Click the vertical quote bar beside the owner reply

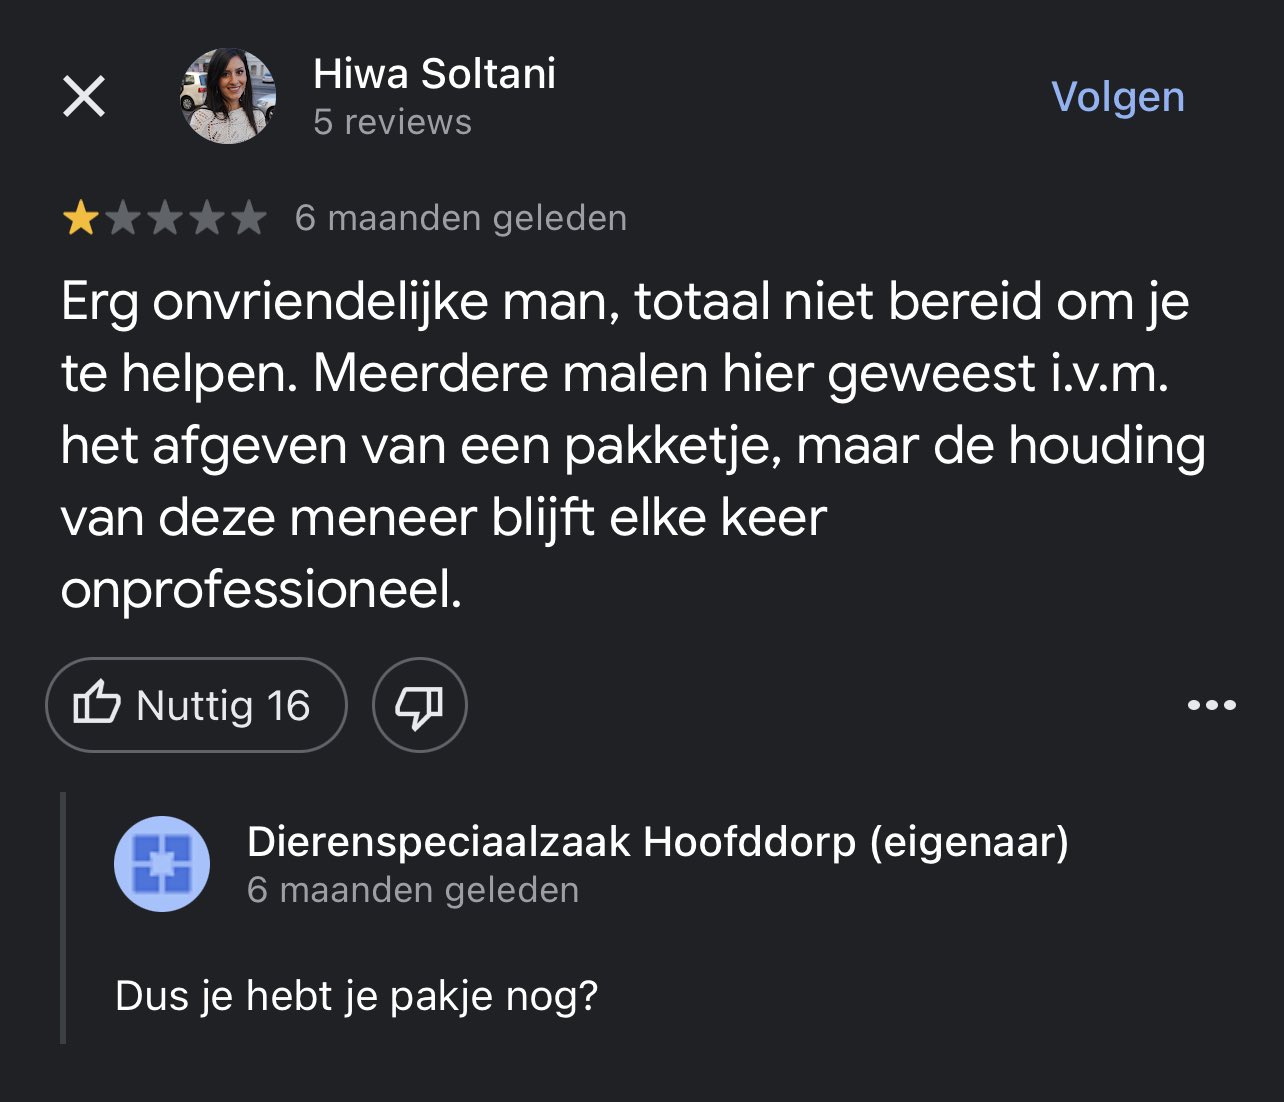click(x=63, y=918)
